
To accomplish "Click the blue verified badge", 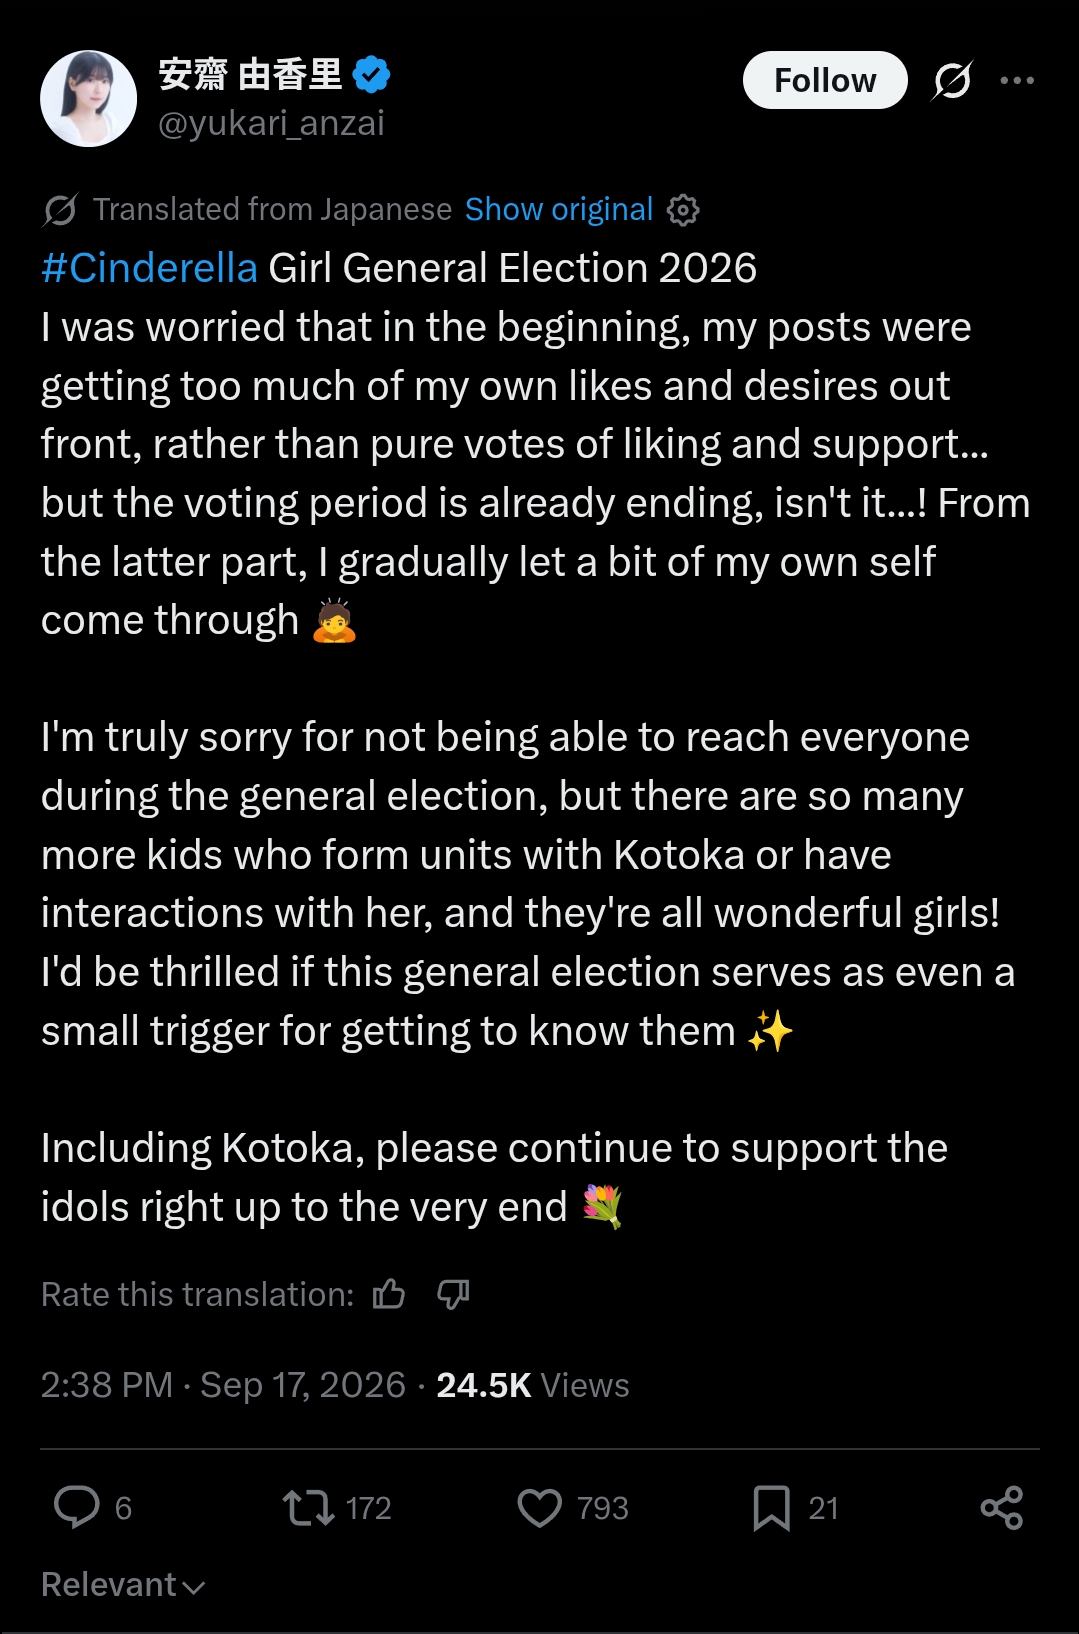I will tap(372, 75).
